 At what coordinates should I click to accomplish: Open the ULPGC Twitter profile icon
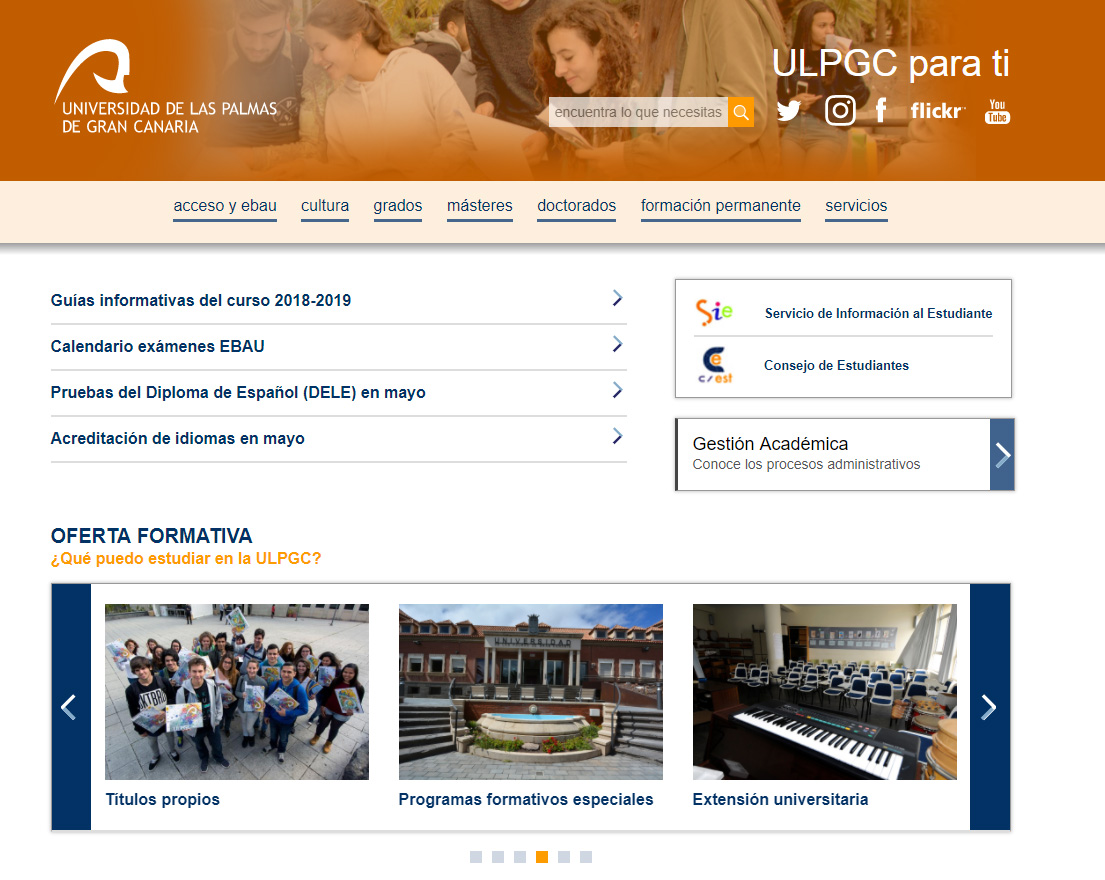[789, 111]
